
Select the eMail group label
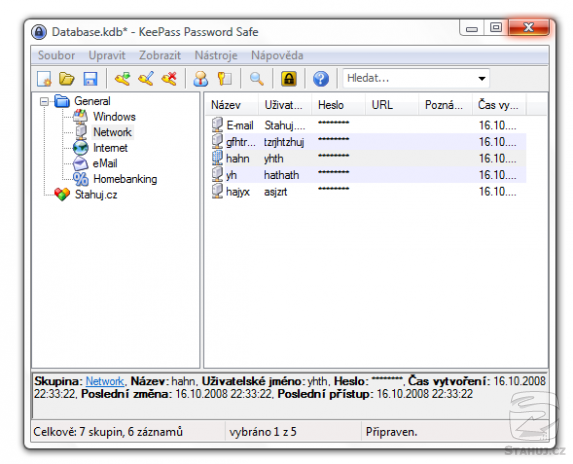pyautogui.click(x=105, y=163)
